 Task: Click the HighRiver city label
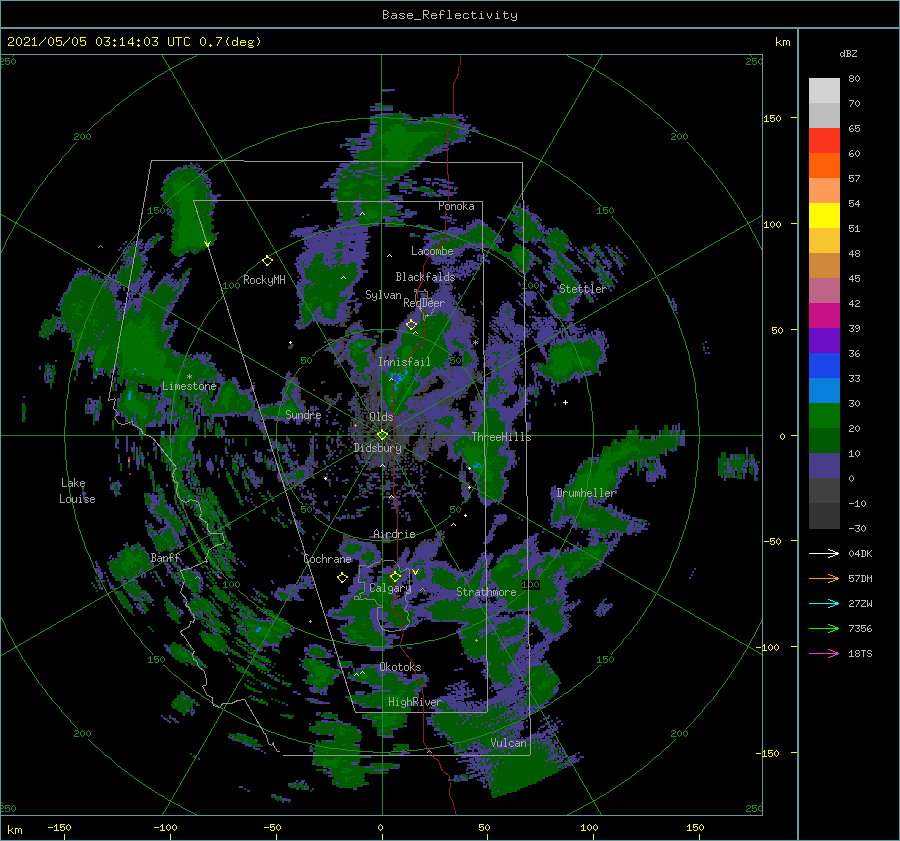[x=414, y=702]
